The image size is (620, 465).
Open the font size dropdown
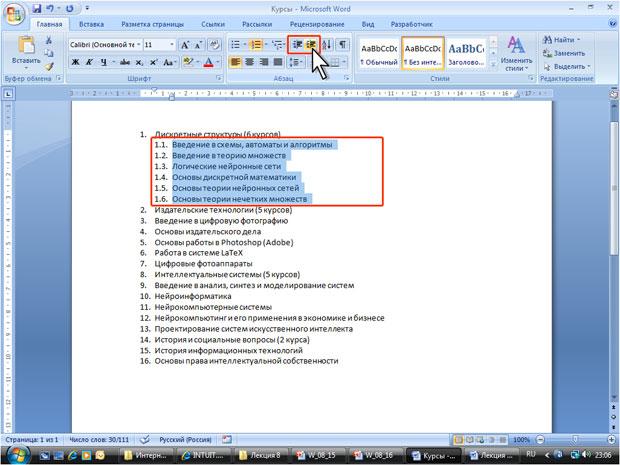(x=172, y=45)
